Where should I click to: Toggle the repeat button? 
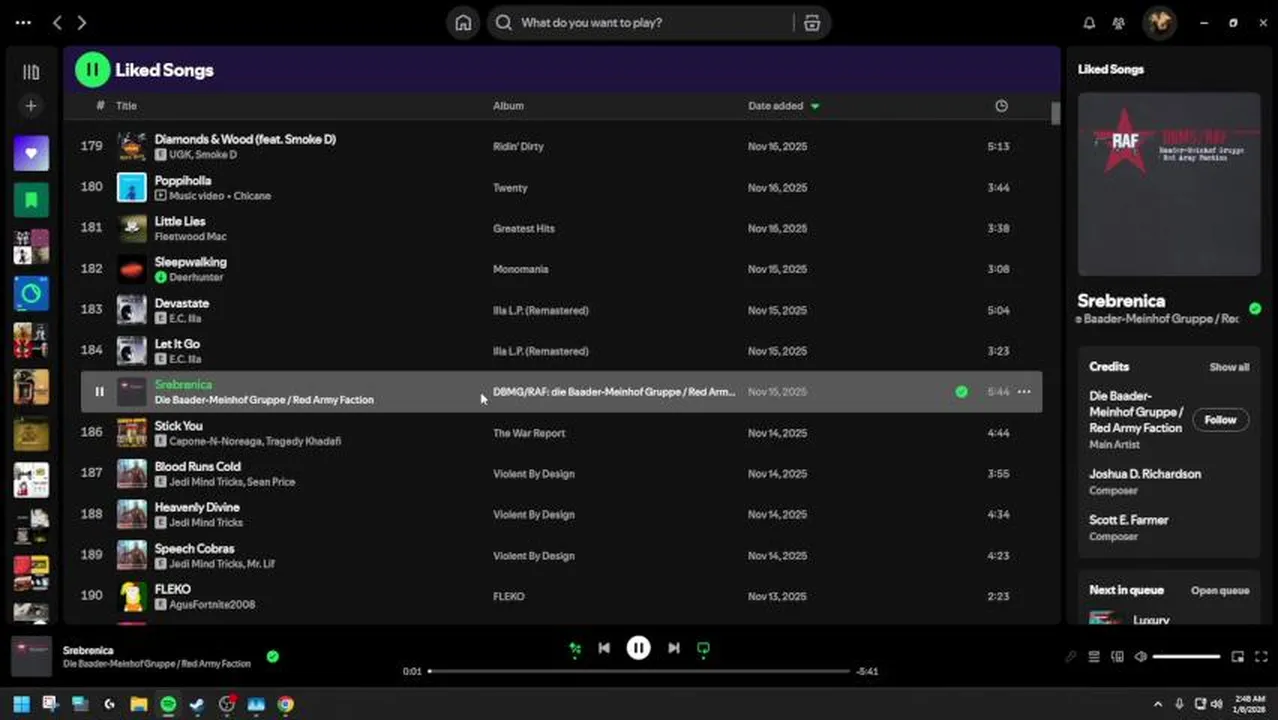tap(703, 648)
